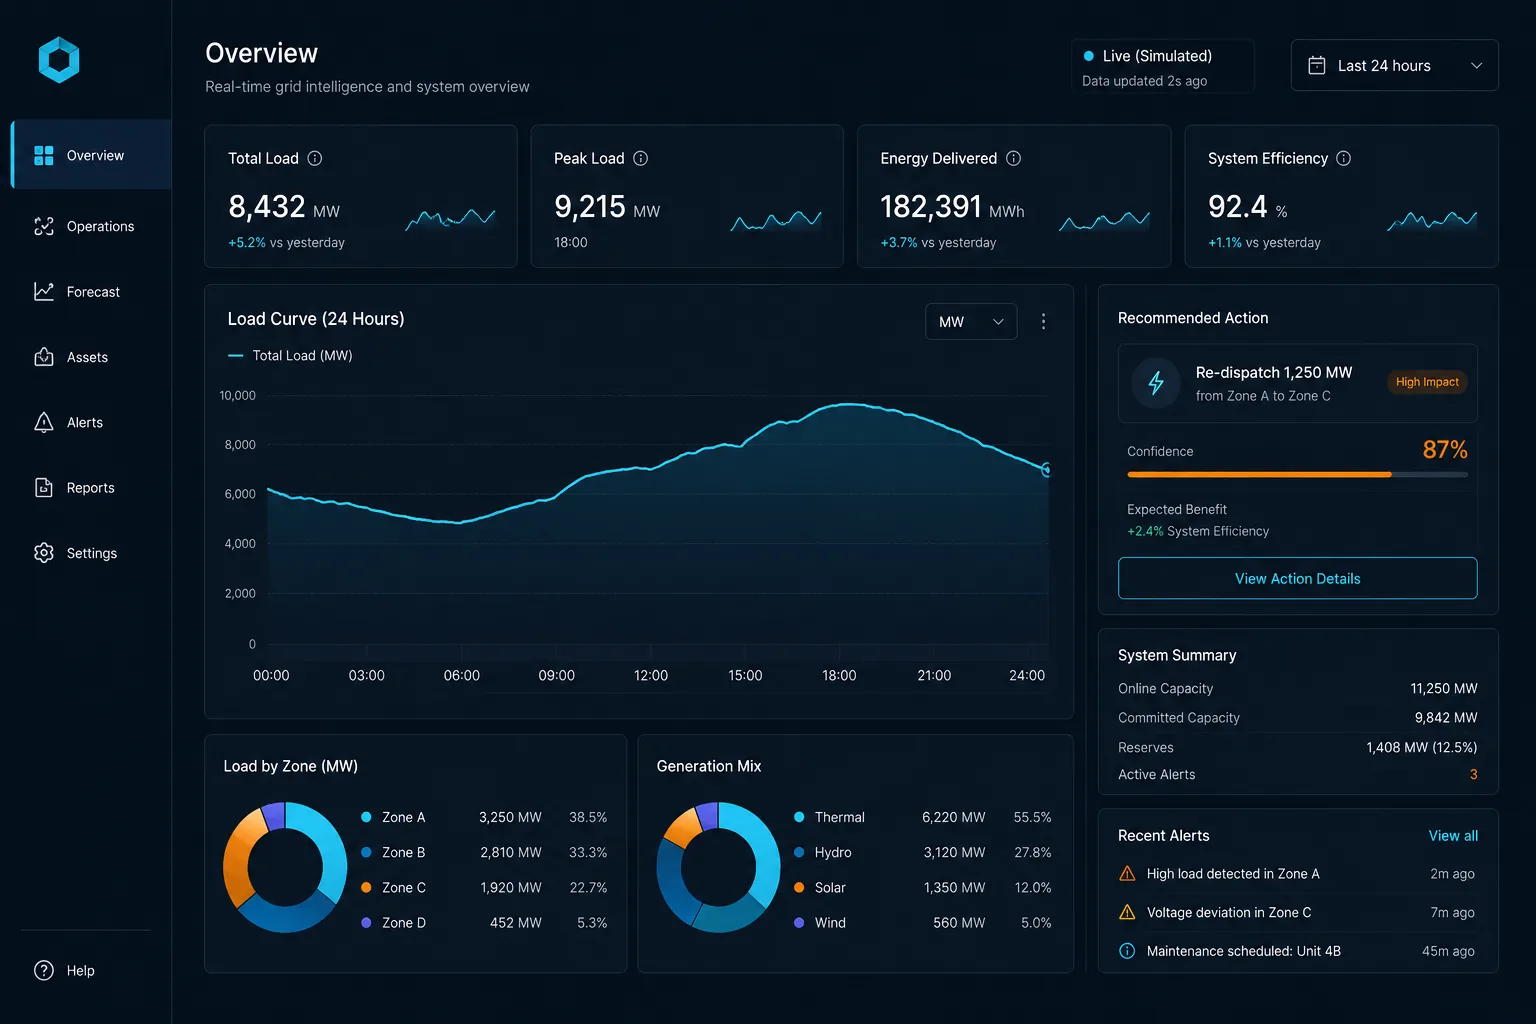Open Settings menu item
This screenshot has width=1536, height=1024.
[91, 553]
